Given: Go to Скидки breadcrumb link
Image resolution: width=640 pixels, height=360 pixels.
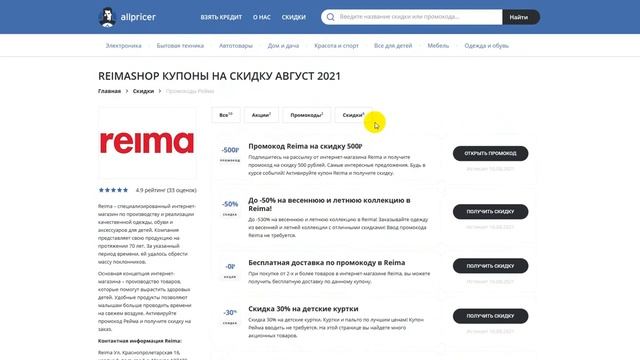Looking at the screenshot, I should [x=143, y=91].
